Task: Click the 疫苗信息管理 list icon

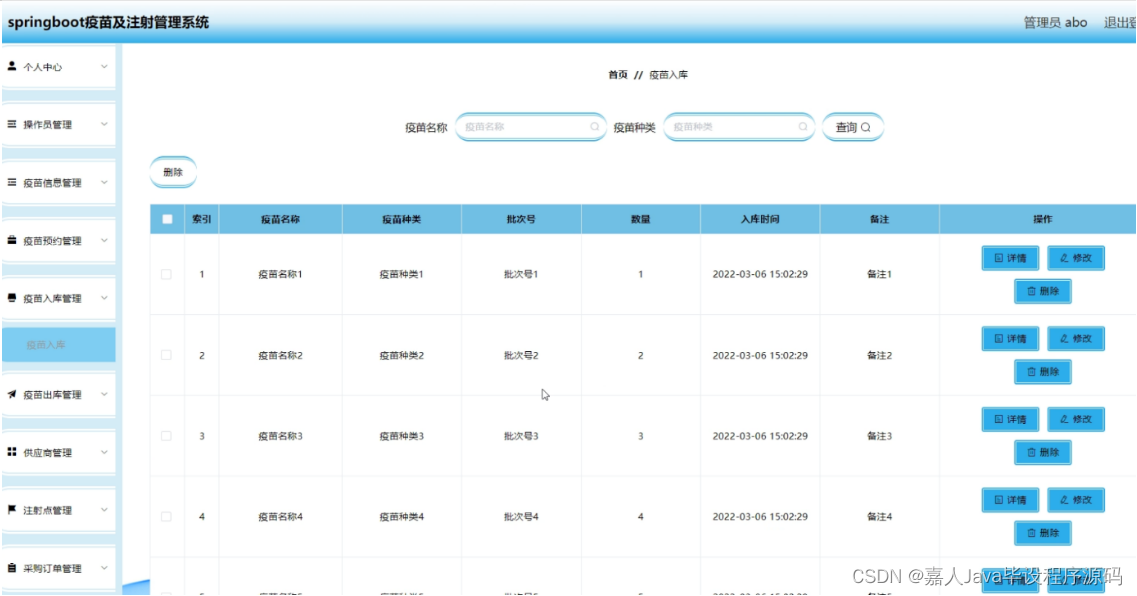Action: (12, 182)
